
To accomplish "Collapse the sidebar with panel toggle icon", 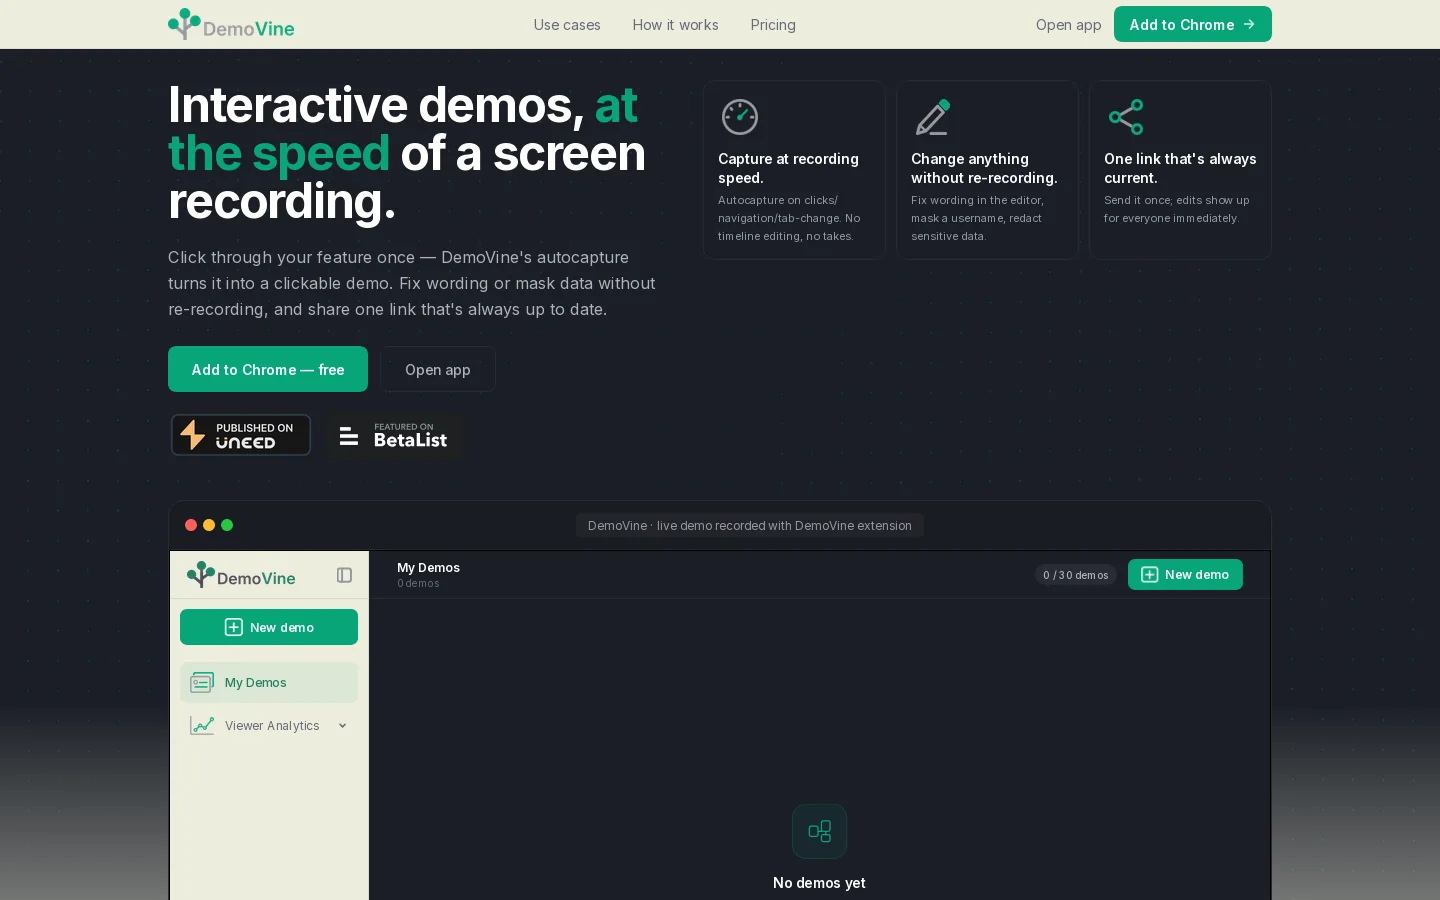I will 344,575.
